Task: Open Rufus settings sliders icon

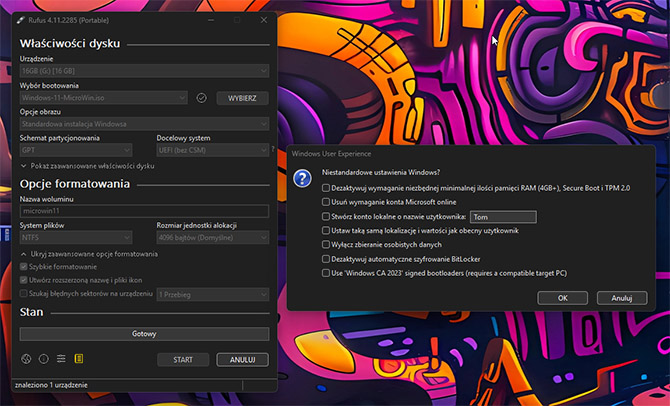Action: 61,359
